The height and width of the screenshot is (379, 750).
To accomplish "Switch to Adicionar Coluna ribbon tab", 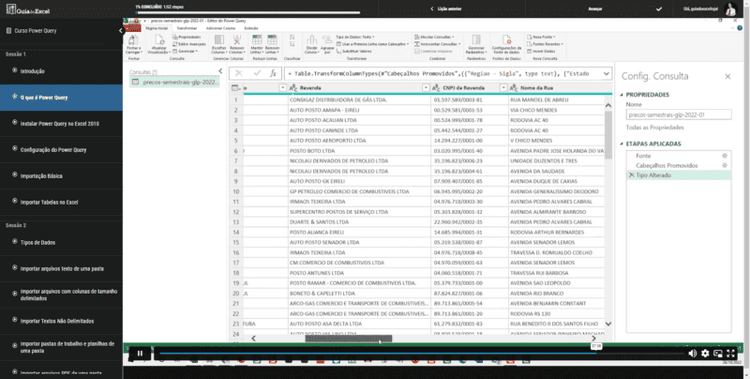I will tap(221, 28).
